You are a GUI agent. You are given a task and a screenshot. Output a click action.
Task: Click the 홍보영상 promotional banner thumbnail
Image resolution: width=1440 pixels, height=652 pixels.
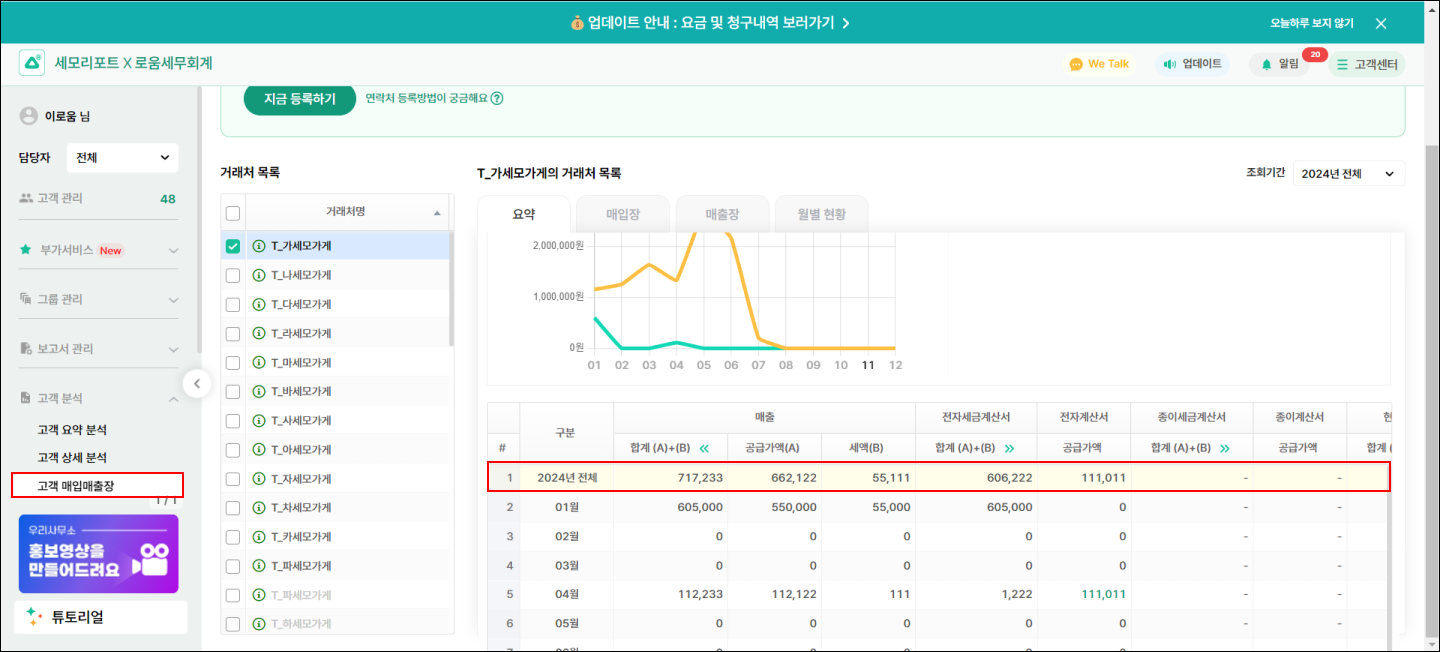pyautogui.click(x=98, y=554)
